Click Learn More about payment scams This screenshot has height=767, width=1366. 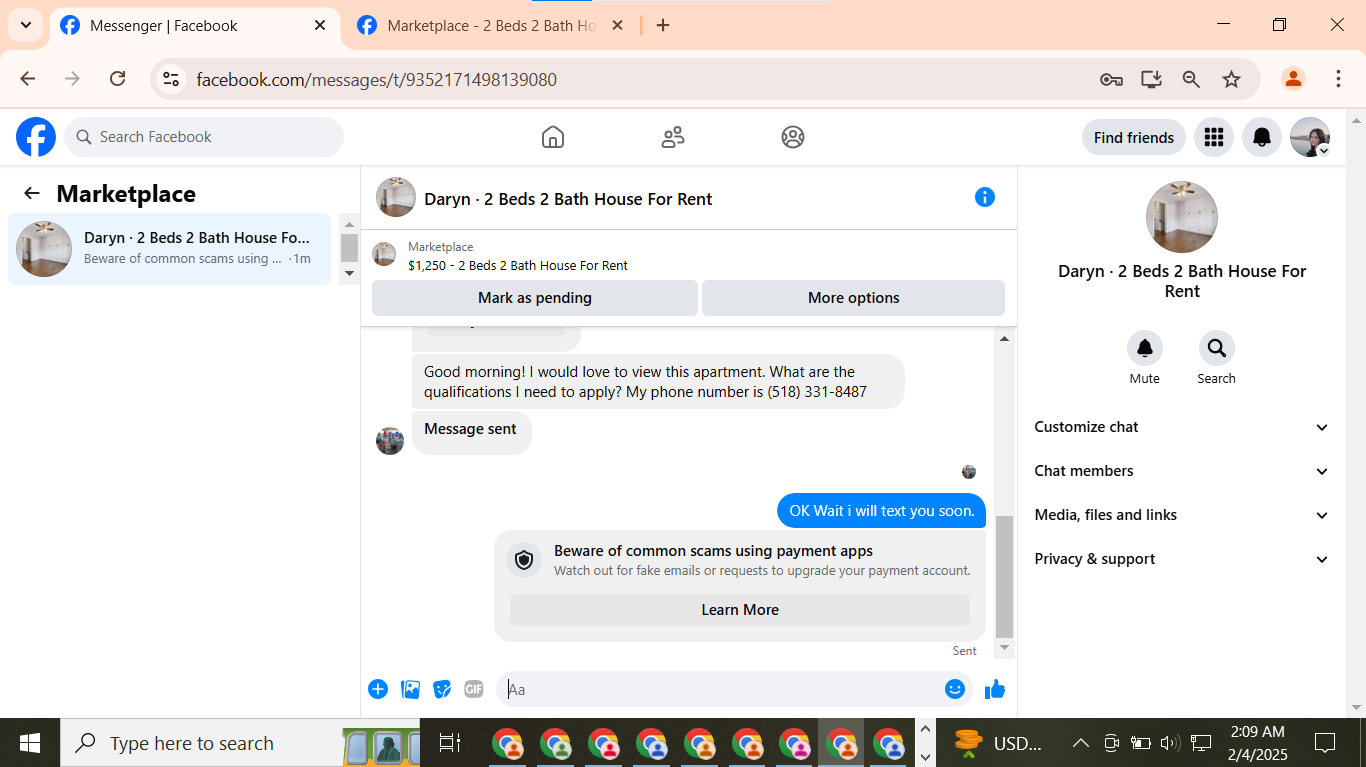pyautogui.click(x=740, y=610)
